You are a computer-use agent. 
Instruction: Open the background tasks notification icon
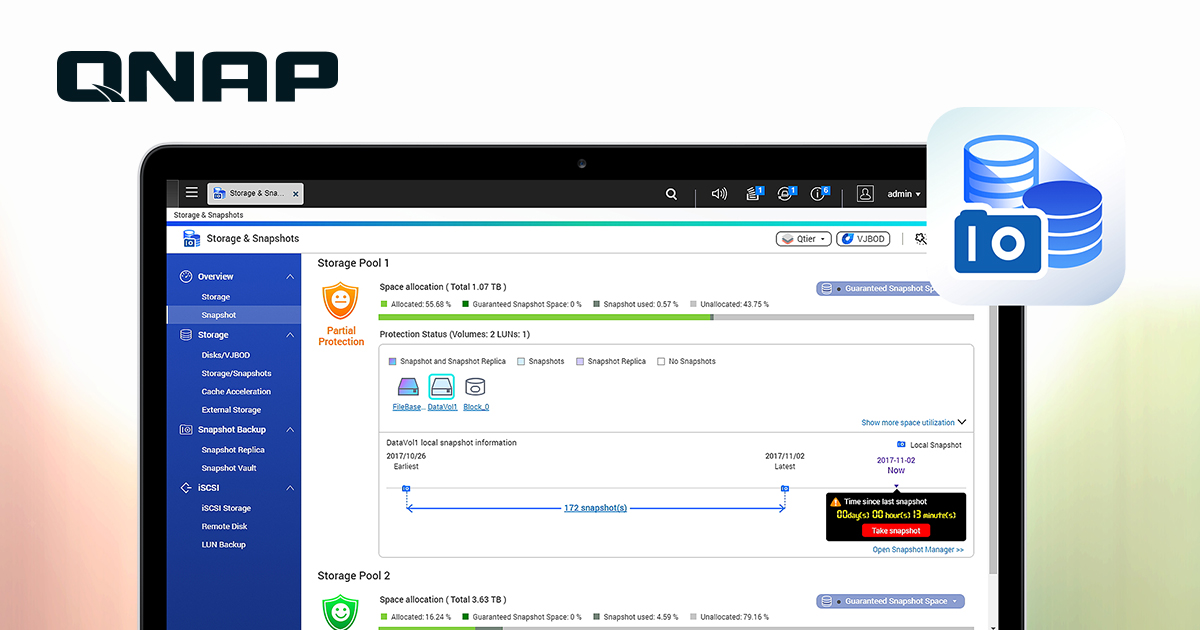pos(752,194)
